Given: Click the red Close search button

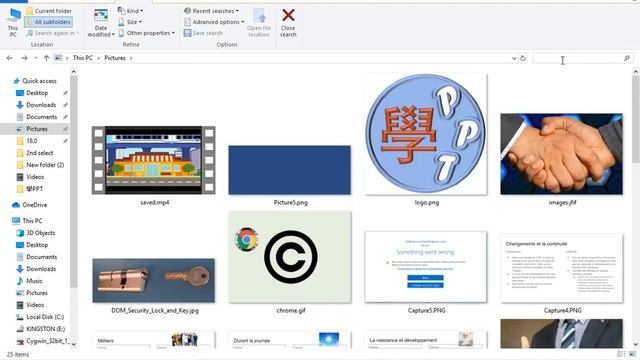Looking at the screenshot, I should 288,23.
